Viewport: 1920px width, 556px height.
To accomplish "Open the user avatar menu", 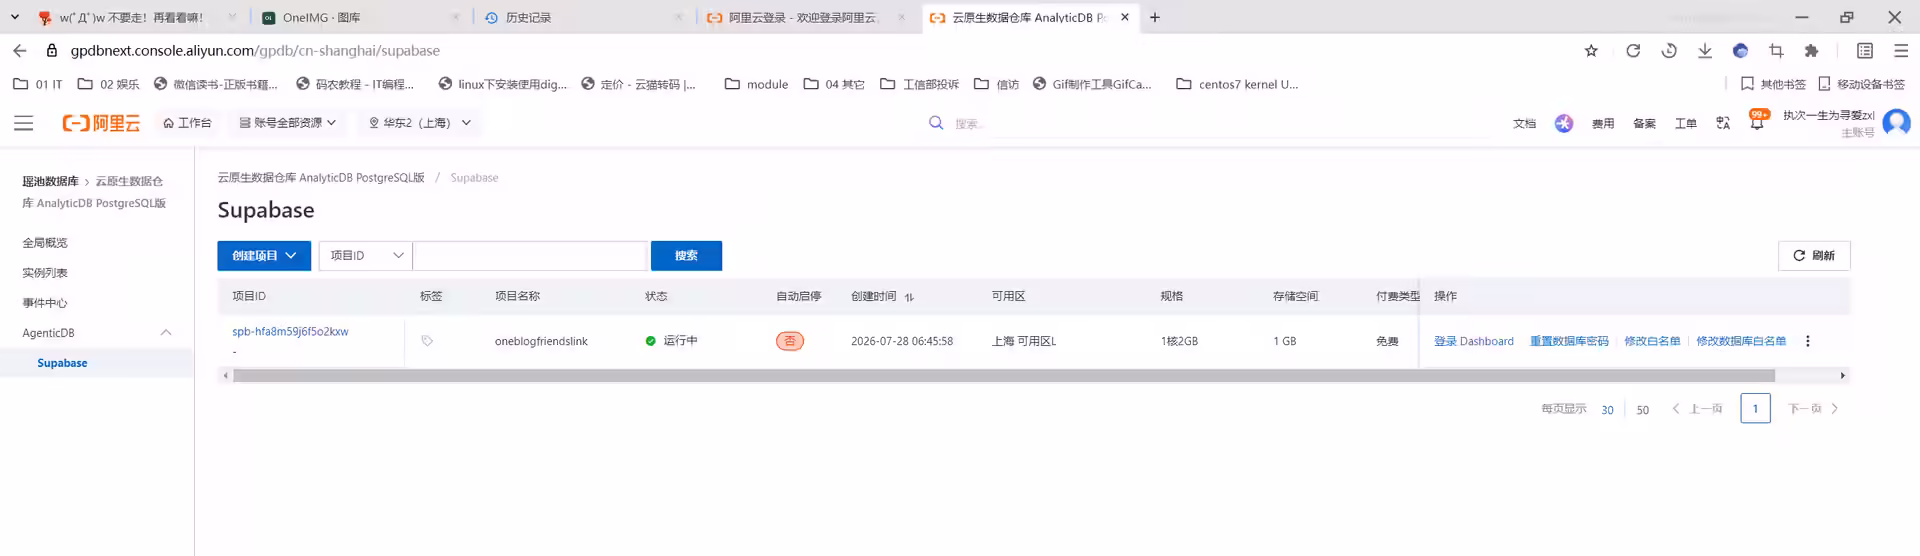I will pos(1896,122).
